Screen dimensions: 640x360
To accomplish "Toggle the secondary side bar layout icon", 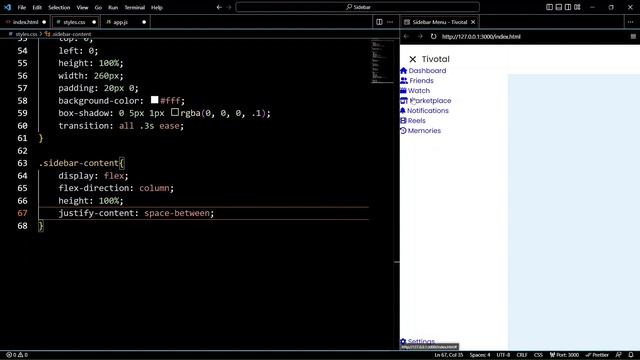I will pyautogui.click(x=568, y=7).
